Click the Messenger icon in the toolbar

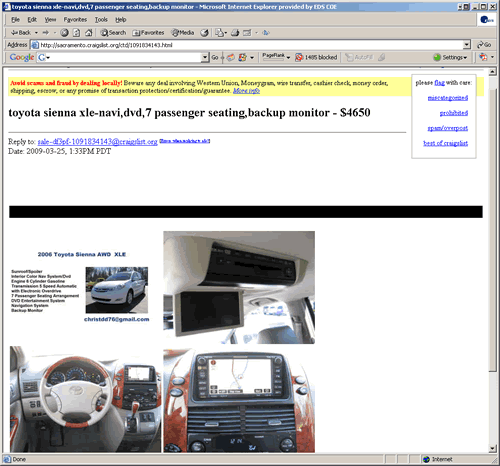(x=266, y=33)
